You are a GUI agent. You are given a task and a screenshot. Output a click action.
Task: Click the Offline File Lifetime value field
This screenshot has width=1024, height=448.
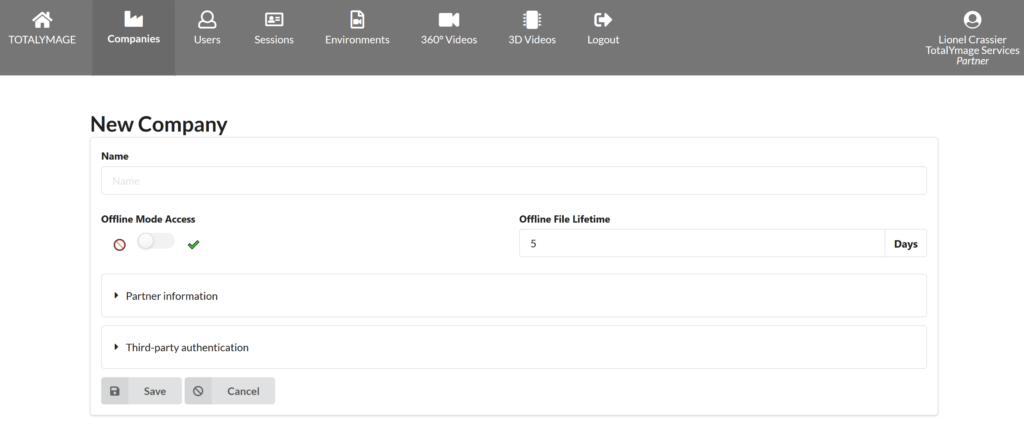[x=702, y=244]
